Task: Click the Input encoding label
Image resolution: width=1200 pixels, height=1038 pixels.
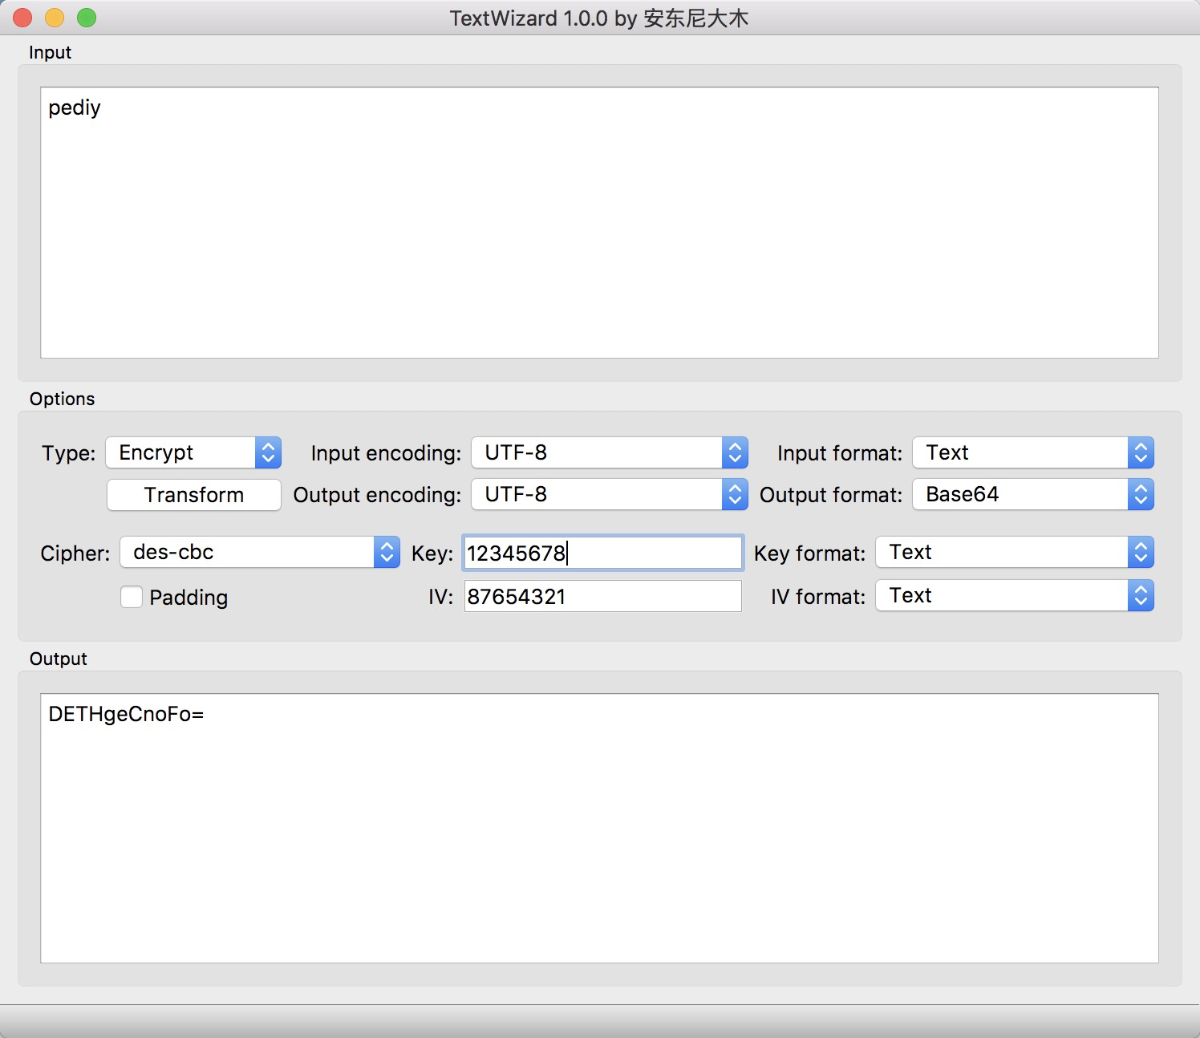Action: click(386, 454)
